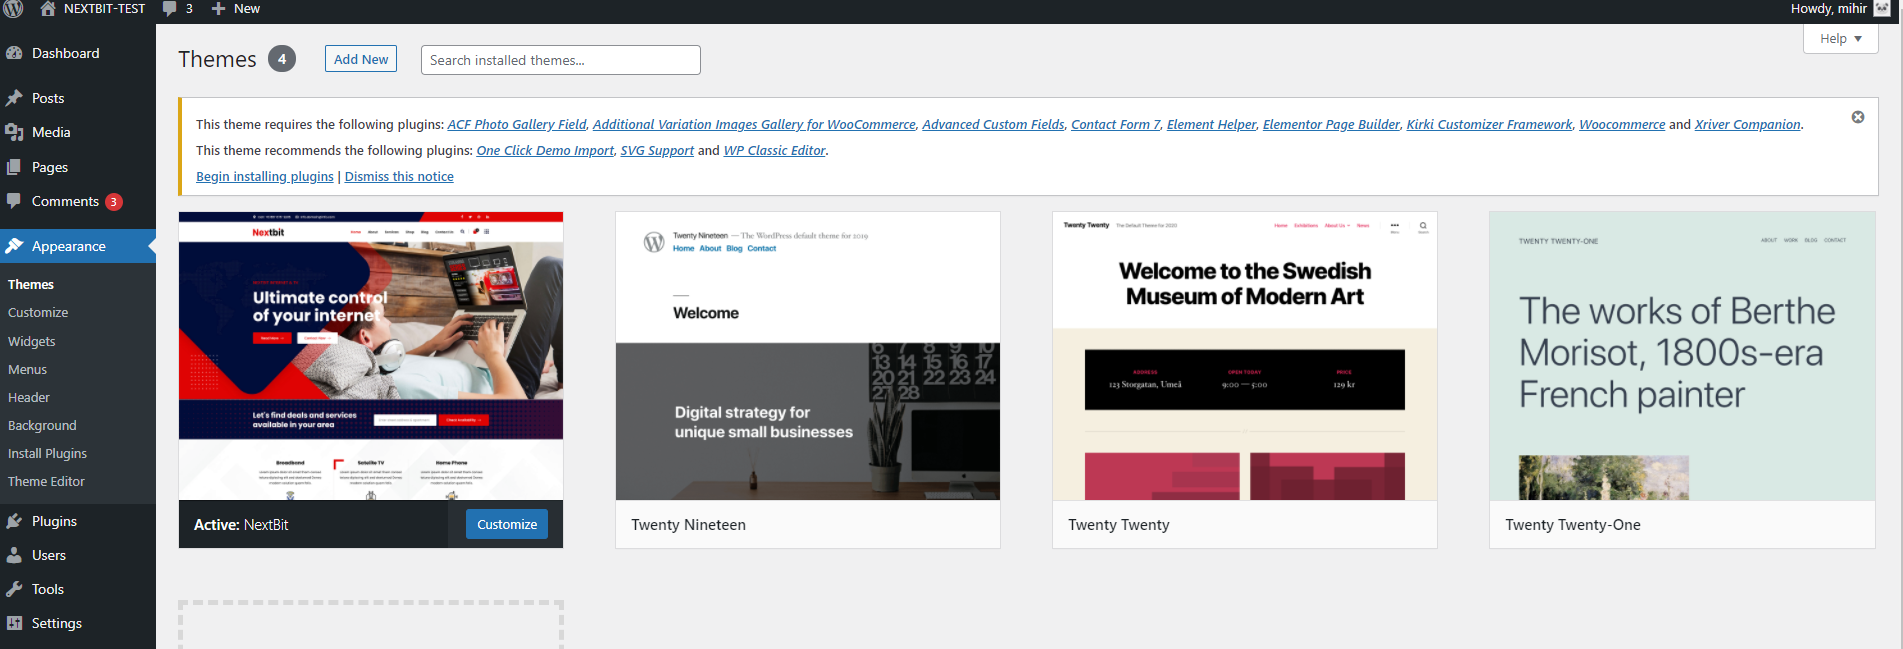Click the Dashboard gauge icon
The width and height of the screenshot is (1903, 649).
tap(14, 54)
